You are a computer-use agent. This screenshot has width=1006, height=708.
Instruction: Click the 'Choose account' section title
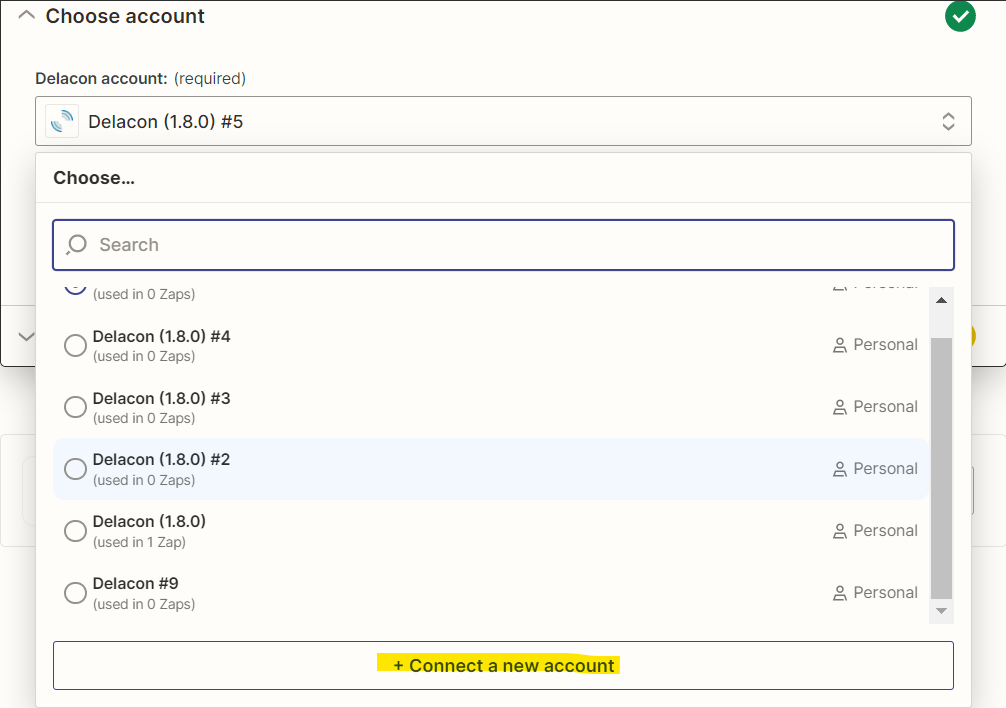coord(125,16)
